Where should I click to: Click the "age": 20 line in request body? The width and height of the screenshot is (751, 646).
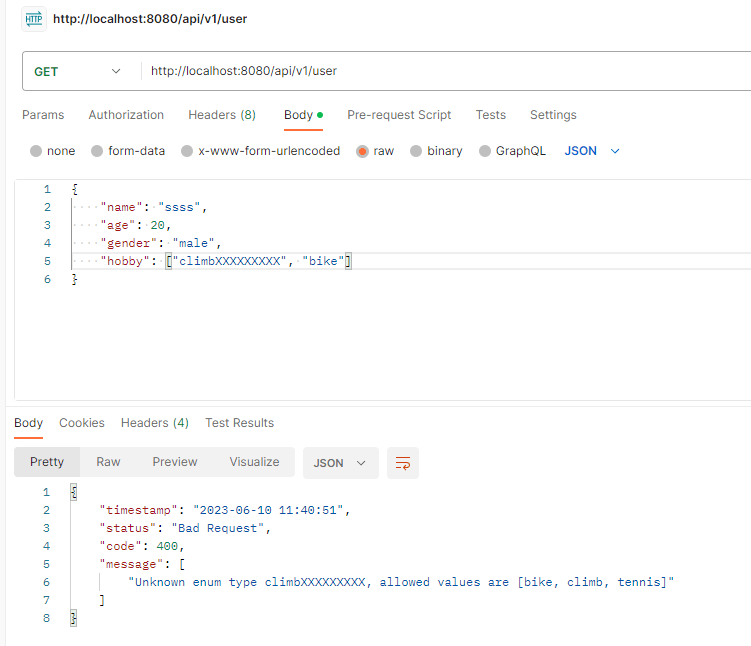[136, 225]
